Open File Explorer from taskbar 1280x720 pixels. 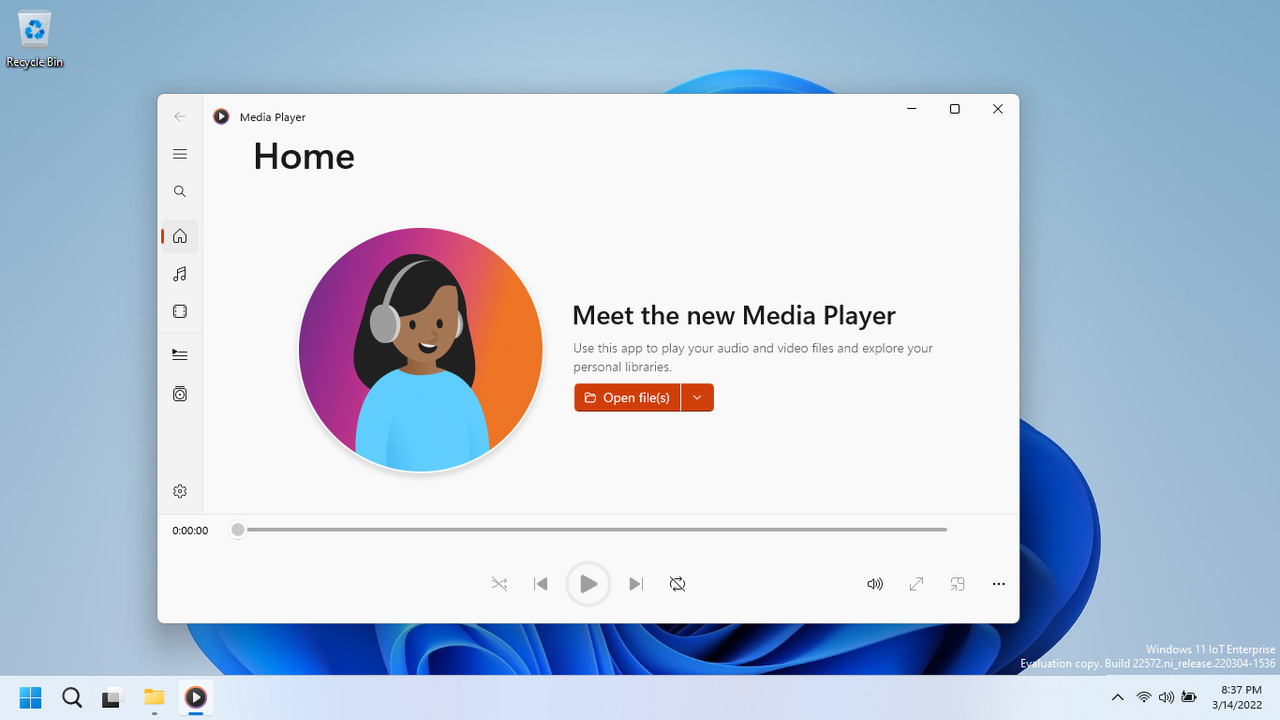click(x=154, y=697)
